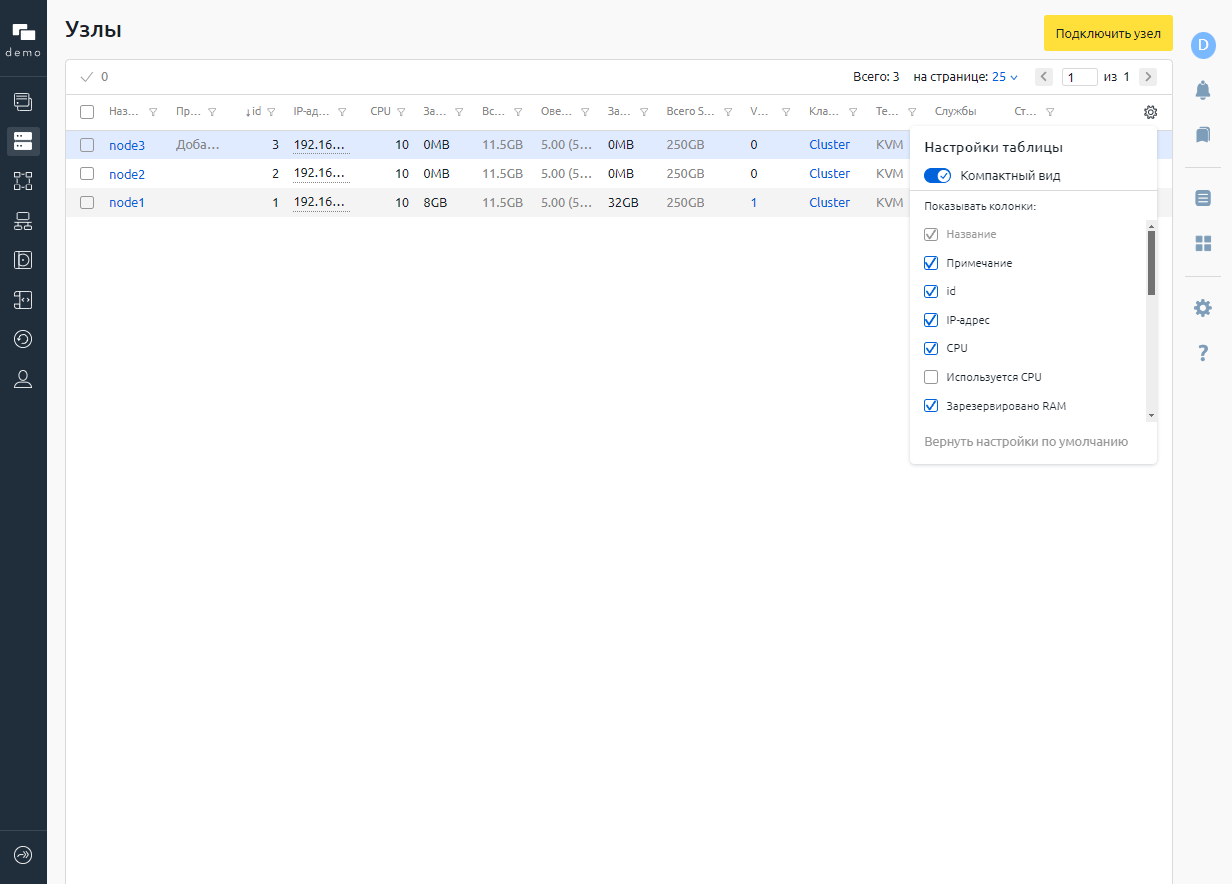Click the column list scrollbar down arrow
The height and width of the screenshot is (884, 1232).
coord(1151,415)
